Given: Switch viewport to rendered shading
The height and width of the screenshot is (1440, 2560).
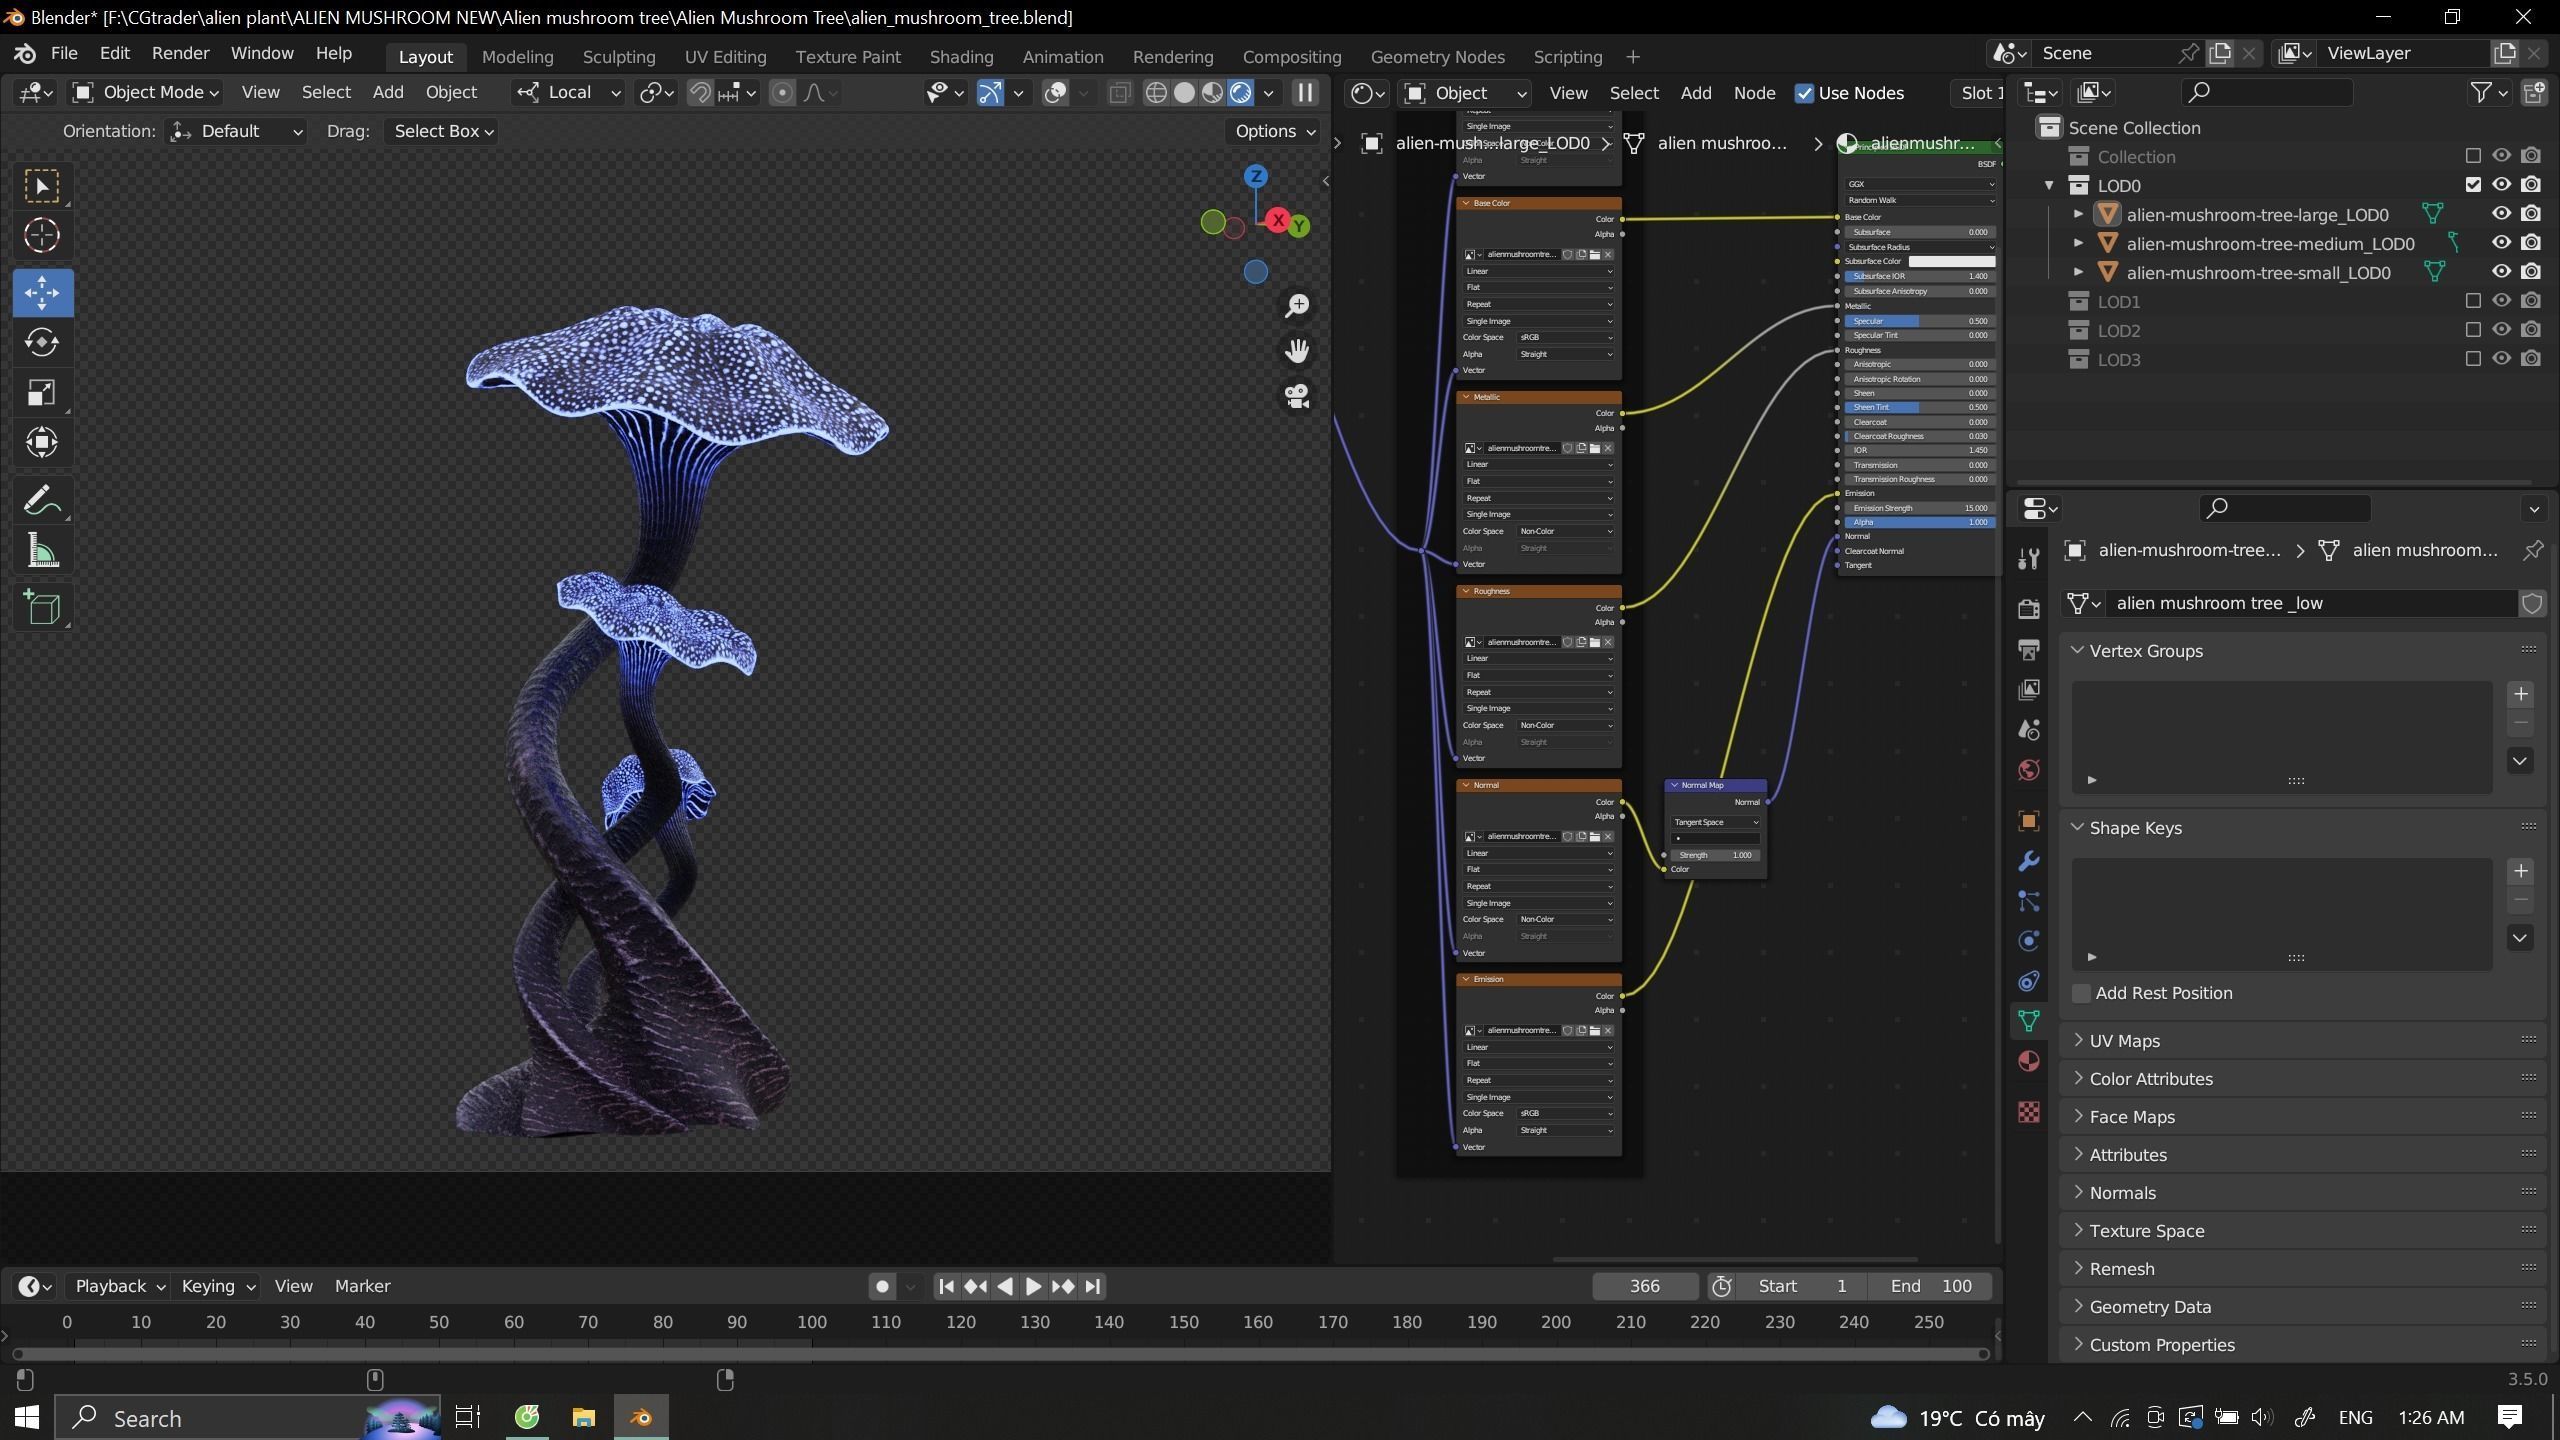Looking at the screenshot, I should pyautogui.click(x=1240, y=93).
